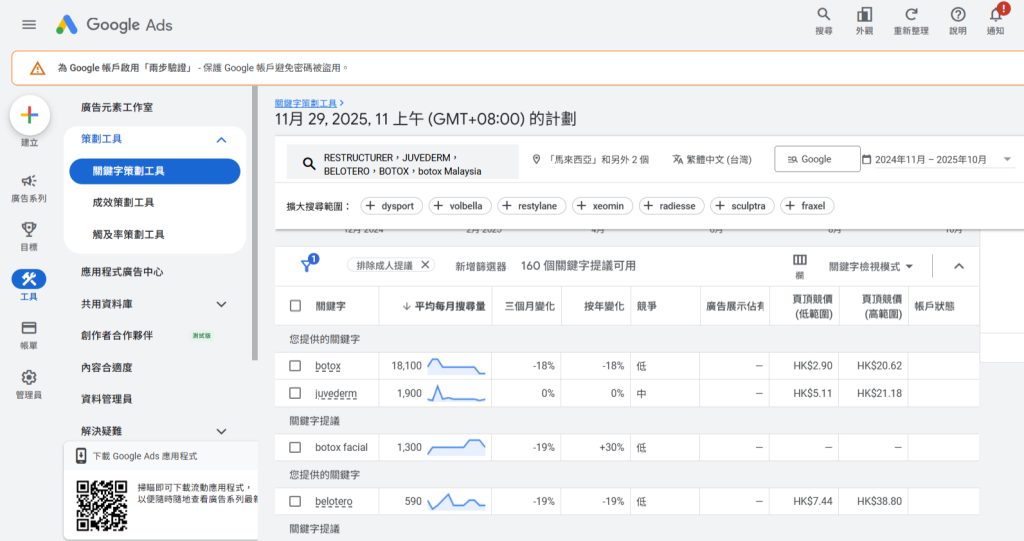The width and height of the screenshot is (1024, 541).
Task: Click the search magnifier icon in header
Action: click(x=823, y=14)
